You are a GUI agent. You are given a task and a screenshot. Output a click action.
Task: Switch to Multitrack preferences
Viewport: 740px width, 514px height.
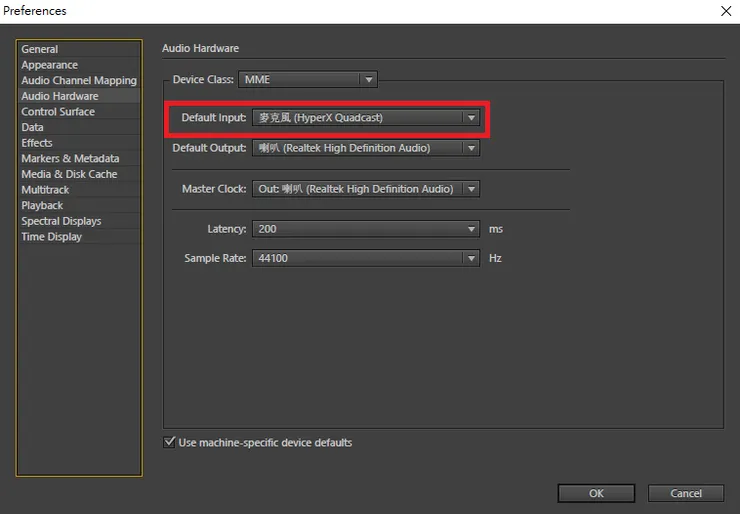click(45, 190)
